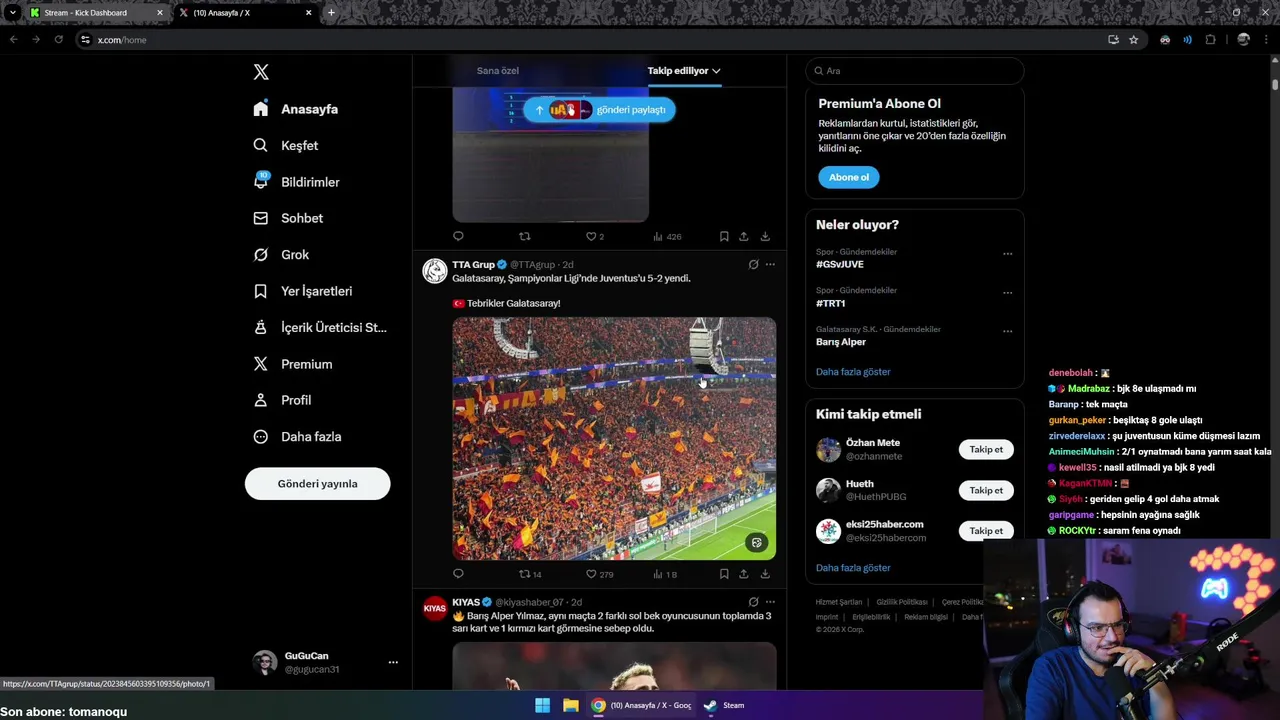Open File Explorer from taskbar
Image resolution: width=1280 pixels, height=720 pixels.
point(570,705)
